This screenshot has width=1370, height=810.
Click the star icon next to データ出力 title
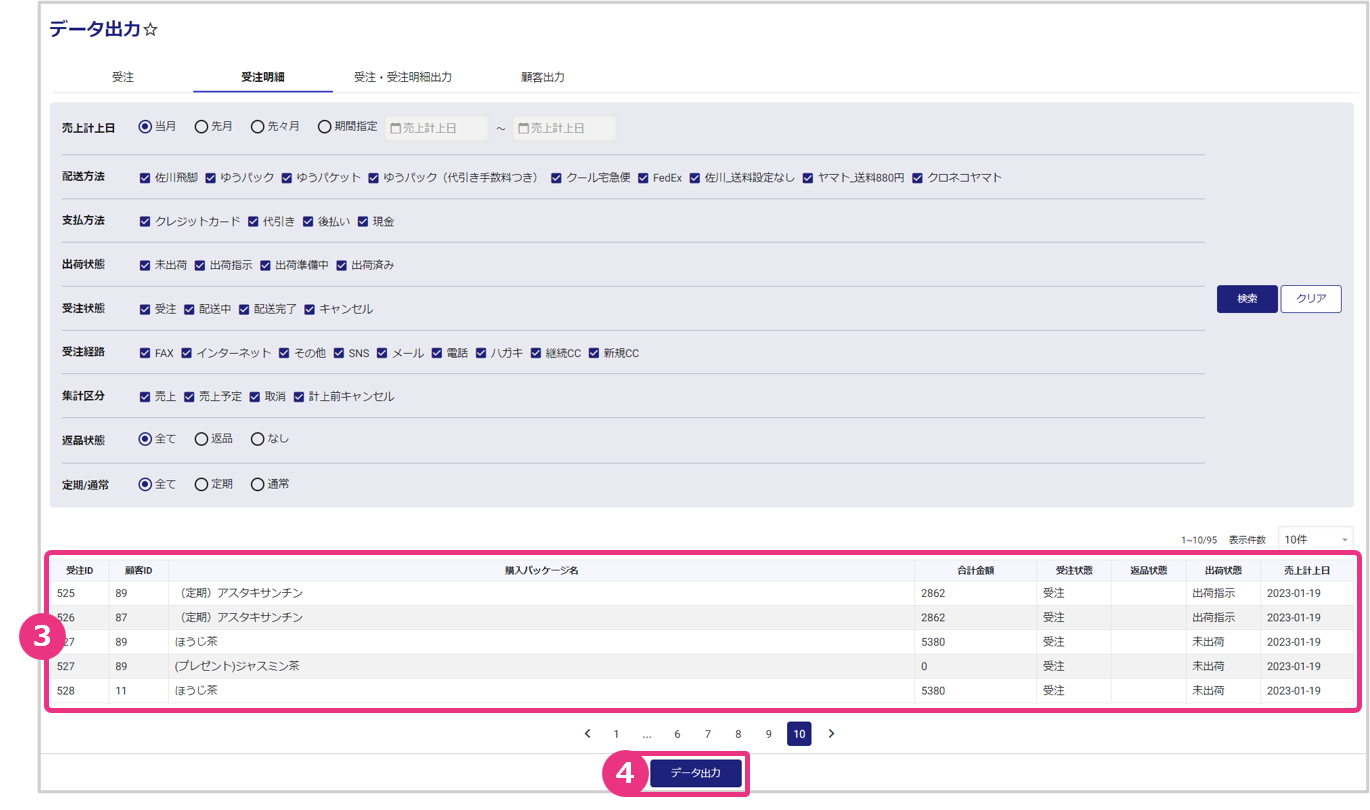pos(151,31)
